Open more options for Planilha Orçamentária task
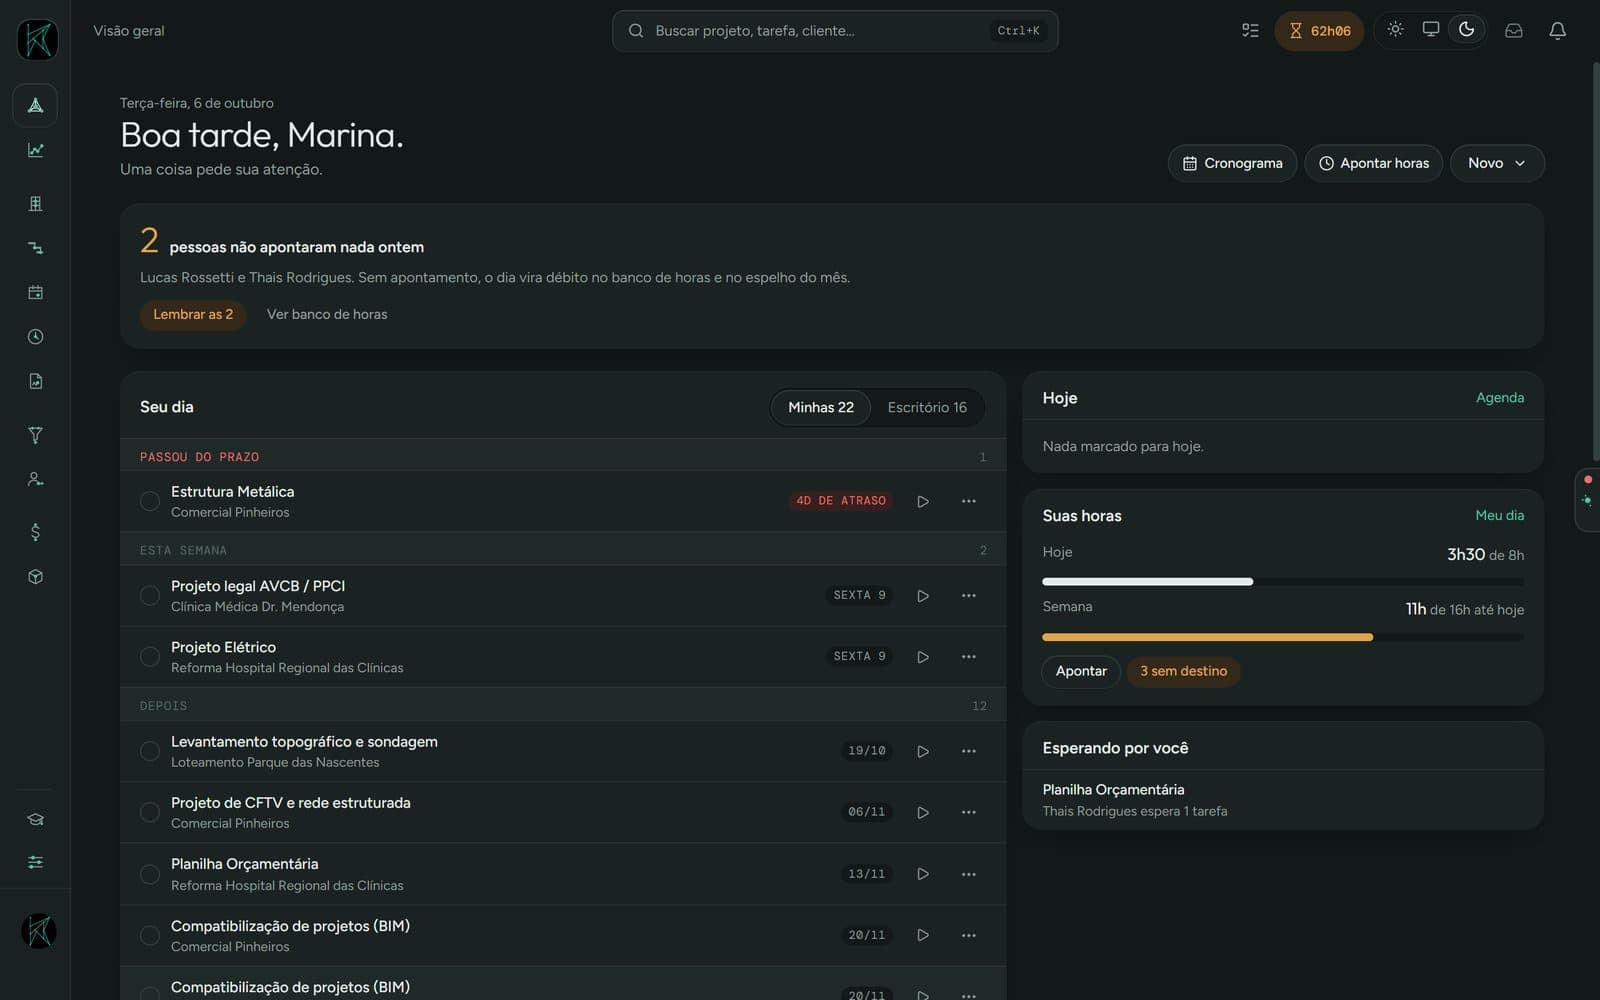 [968, 874]
